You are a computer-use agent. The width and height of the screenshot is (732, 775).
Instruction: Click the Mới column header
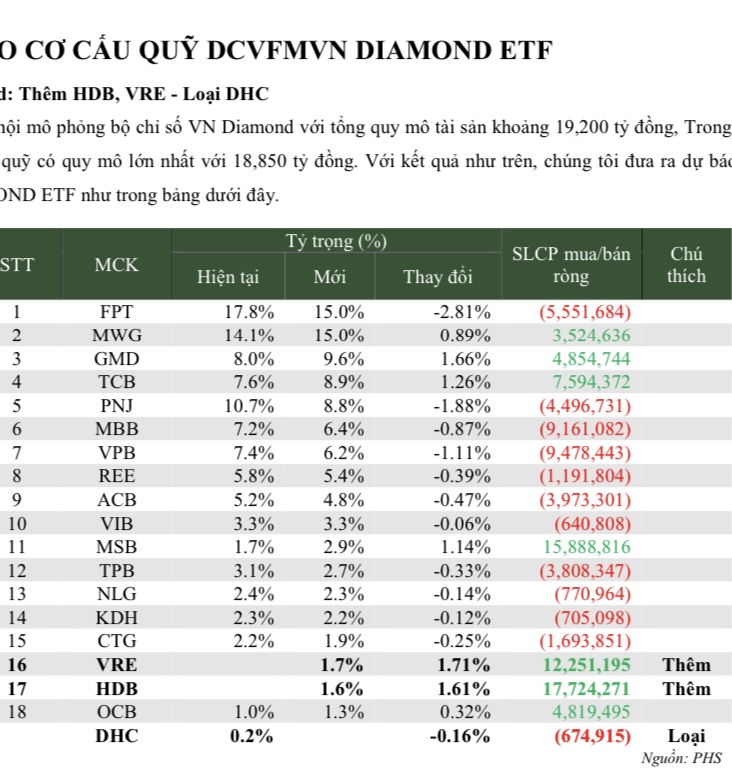click(x=330, y=277)
